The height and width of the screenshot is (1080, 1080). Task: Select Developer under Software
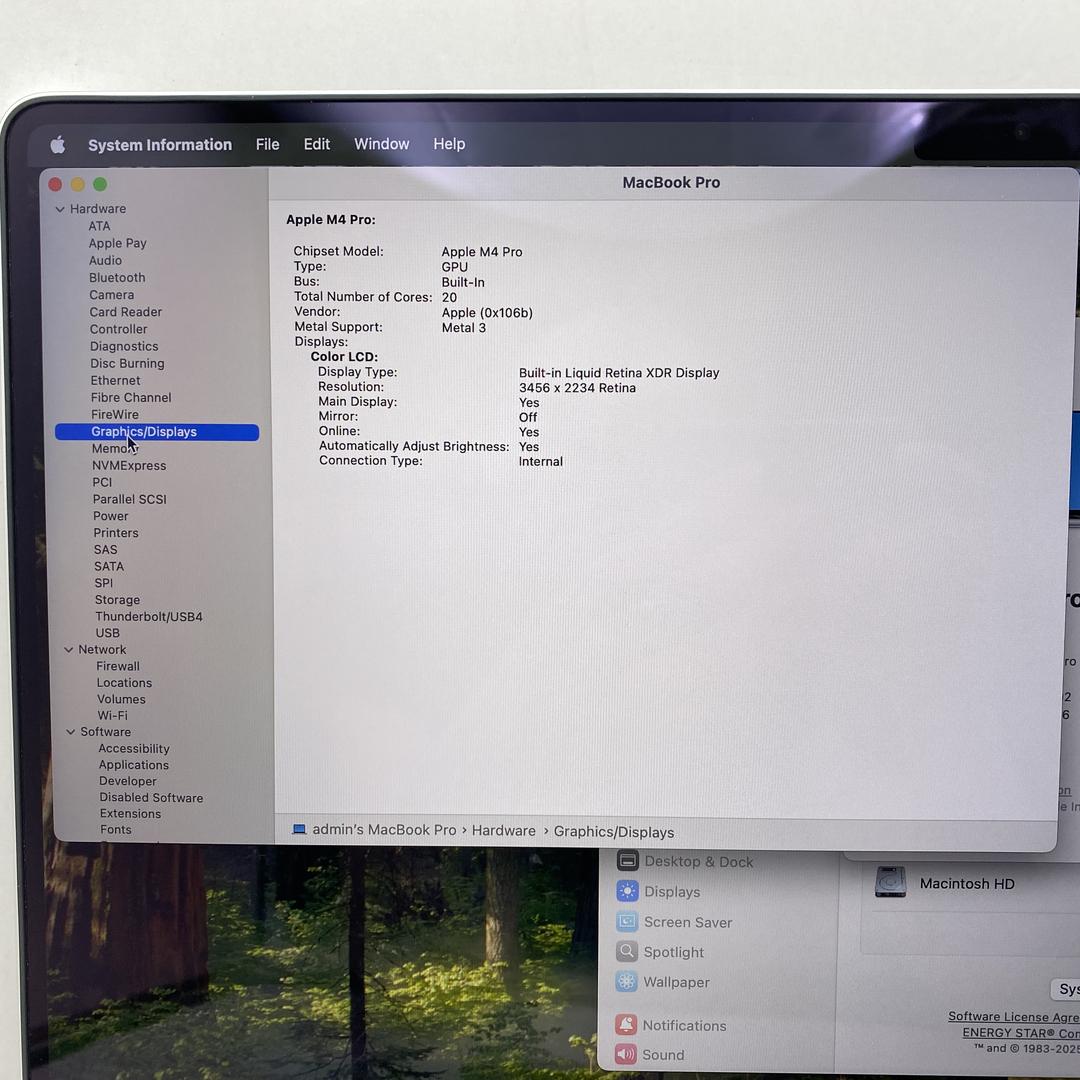pos(127,781)
